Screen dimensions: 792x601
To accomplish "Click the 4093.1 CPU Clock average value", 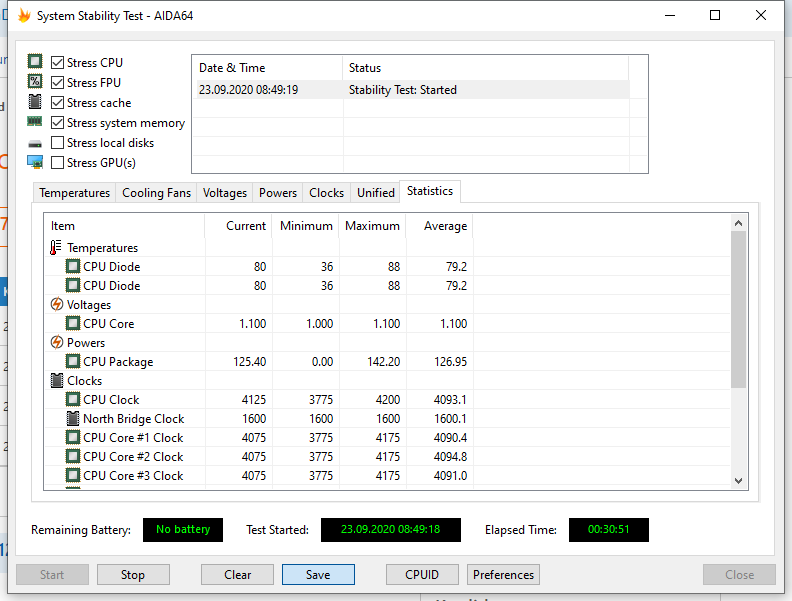I will click(450, 399).
